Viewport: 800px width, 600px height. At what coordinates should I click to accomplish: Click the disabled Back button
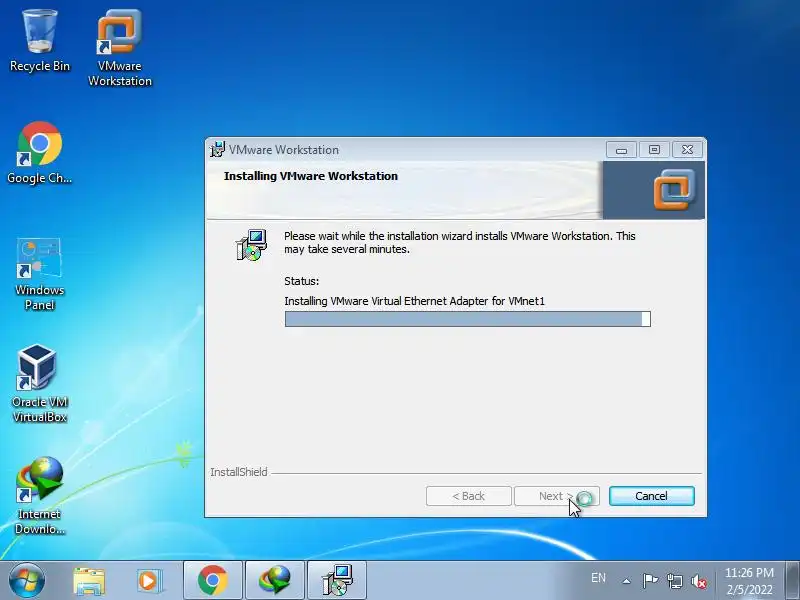[x=468, y=496]
